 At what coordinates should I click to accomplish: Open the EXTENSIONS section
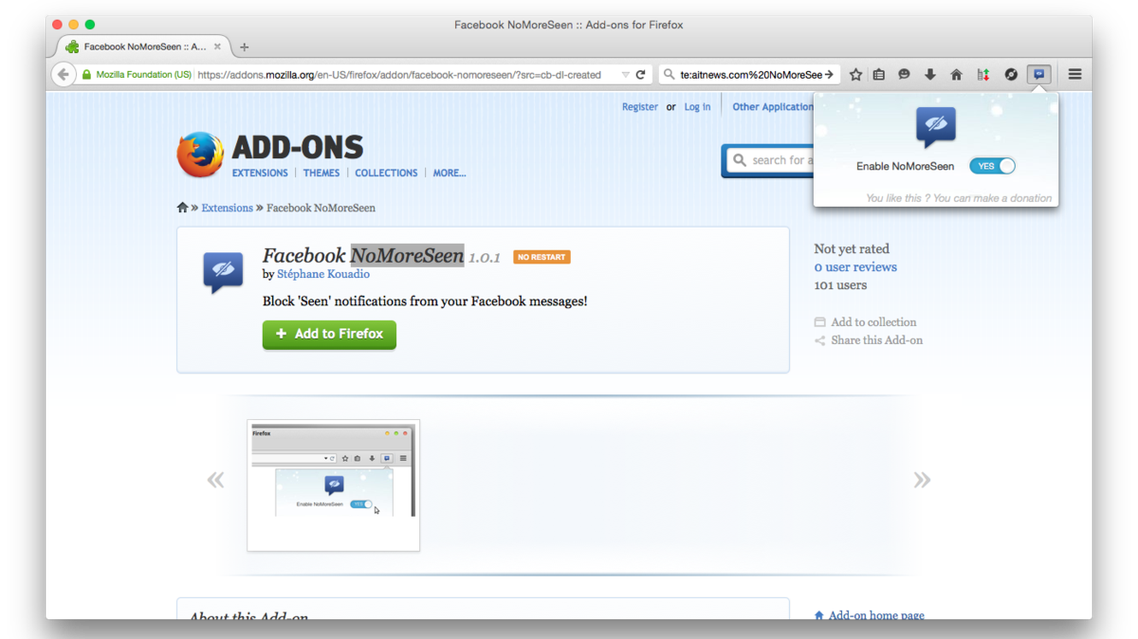(x=260, y=173)
